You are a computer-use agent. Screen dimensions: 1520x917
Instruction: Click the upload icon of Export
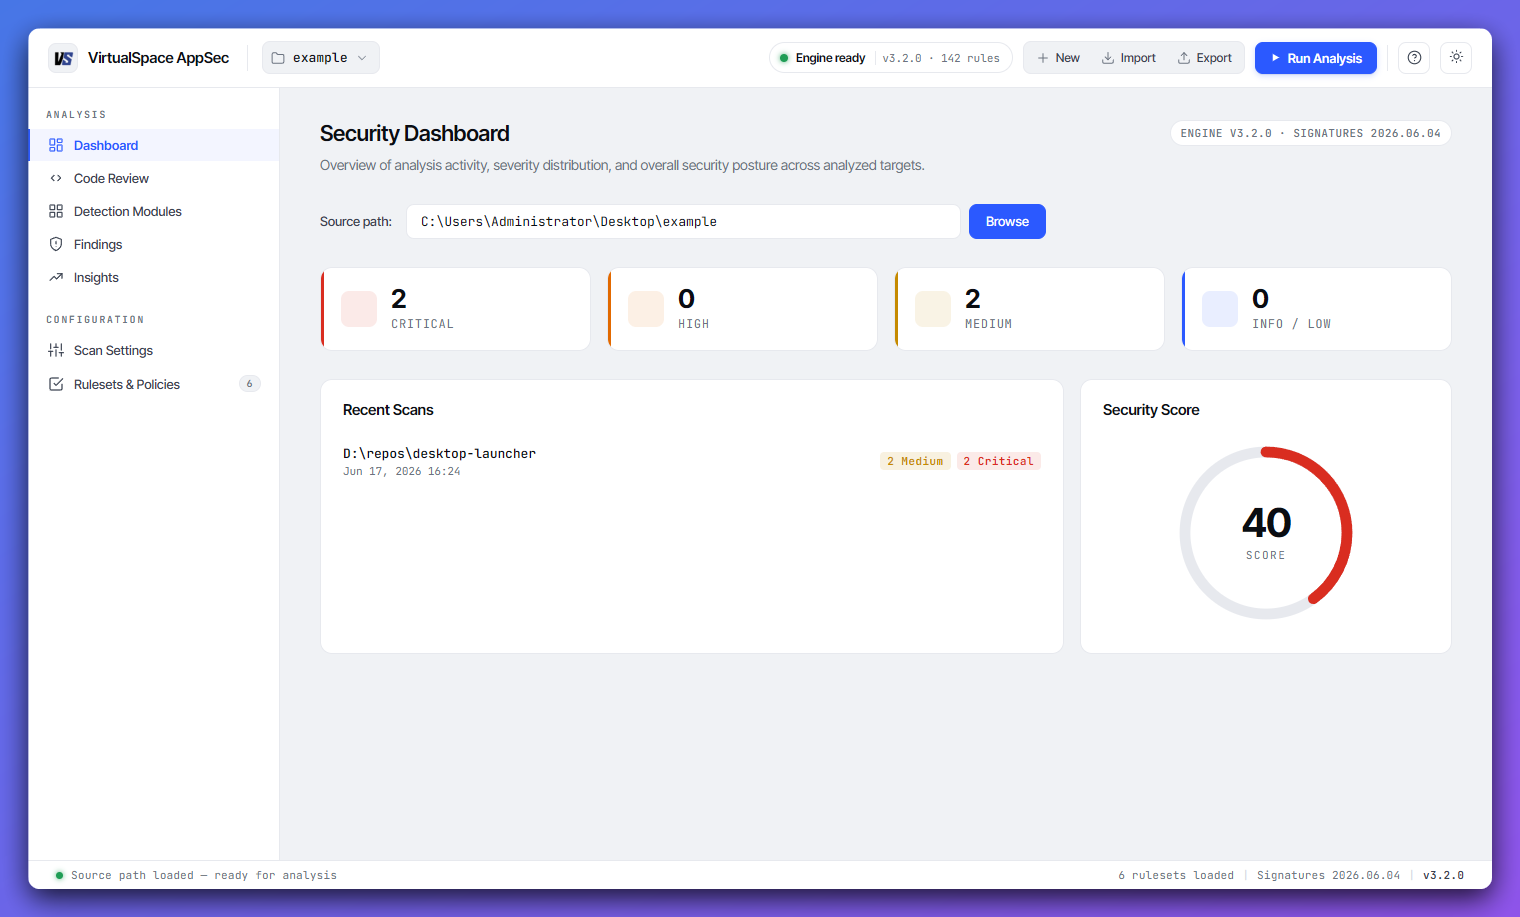(x=1184, y=58)
